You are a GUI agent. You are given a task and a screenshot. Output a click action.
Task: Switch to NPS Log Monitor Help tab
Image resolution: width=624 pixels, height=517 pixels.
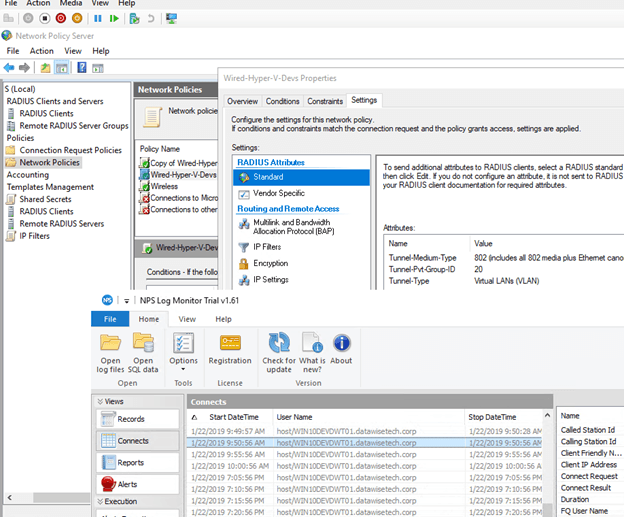223,319
